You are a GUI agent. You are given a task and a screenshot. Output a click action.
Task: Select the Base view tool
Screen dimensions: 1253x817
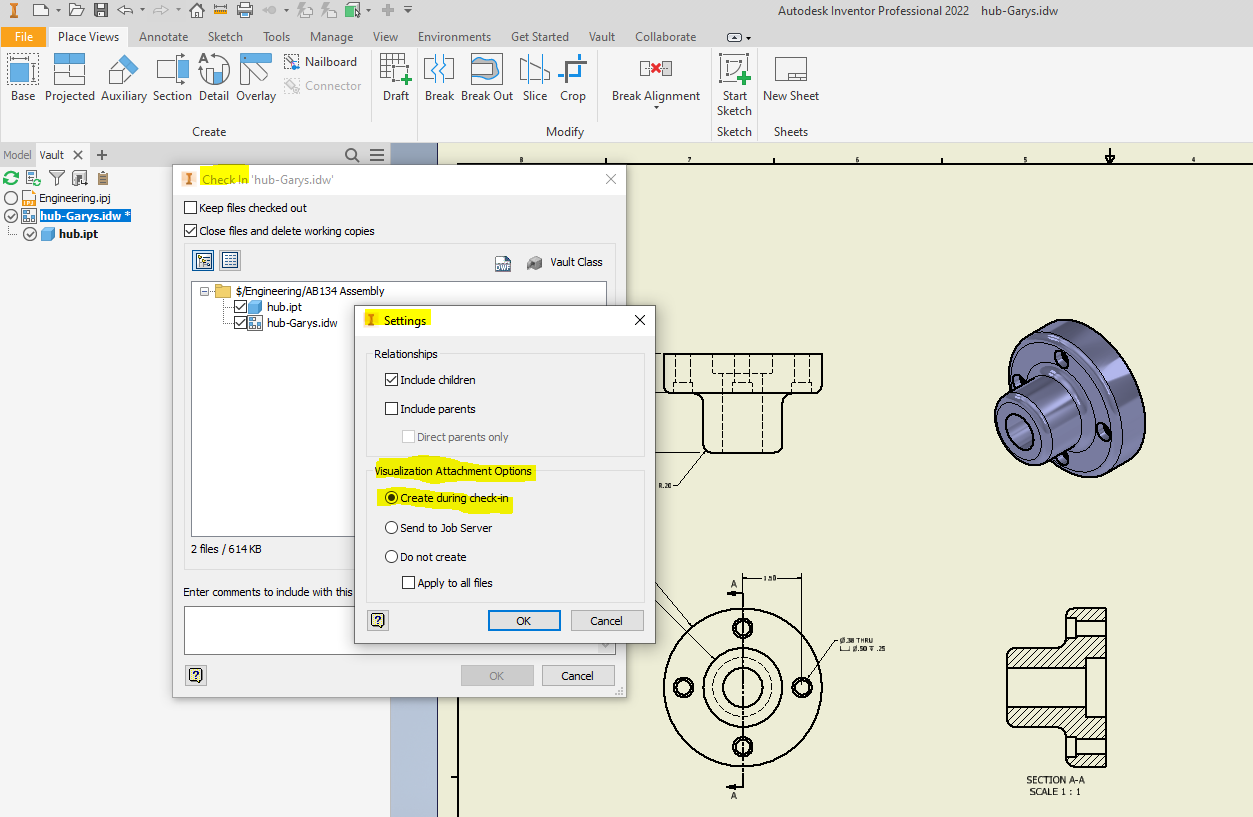click(x=23, y=78)
